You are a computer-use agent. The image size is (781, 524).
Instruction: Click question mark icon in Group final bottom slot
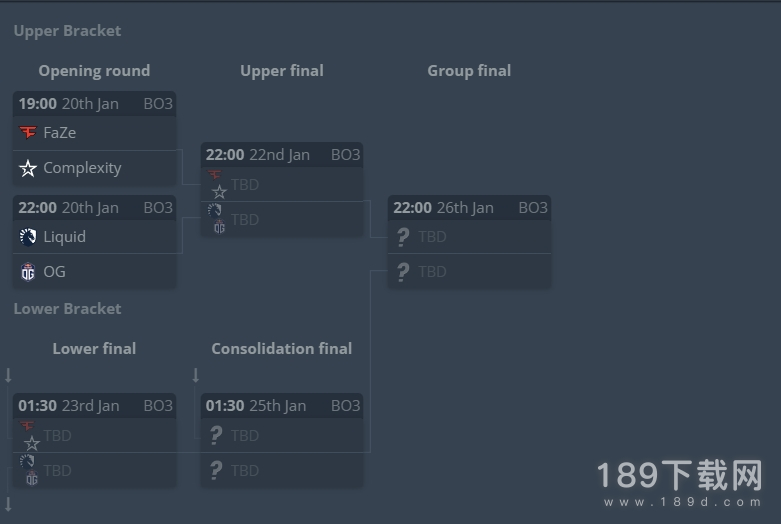pyautogui.click(x=402, y=272)
